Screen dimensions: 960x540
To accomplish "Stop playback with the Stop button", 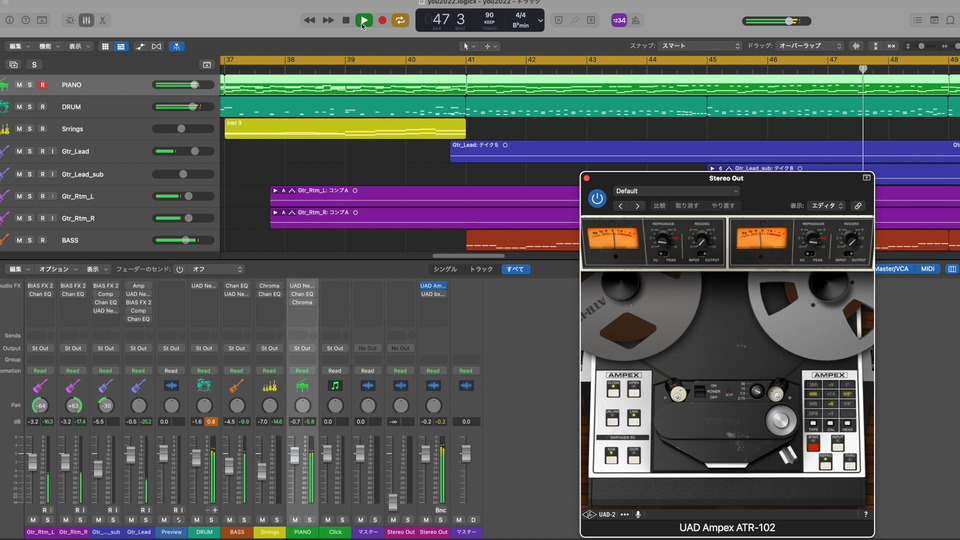I will 346,20.
